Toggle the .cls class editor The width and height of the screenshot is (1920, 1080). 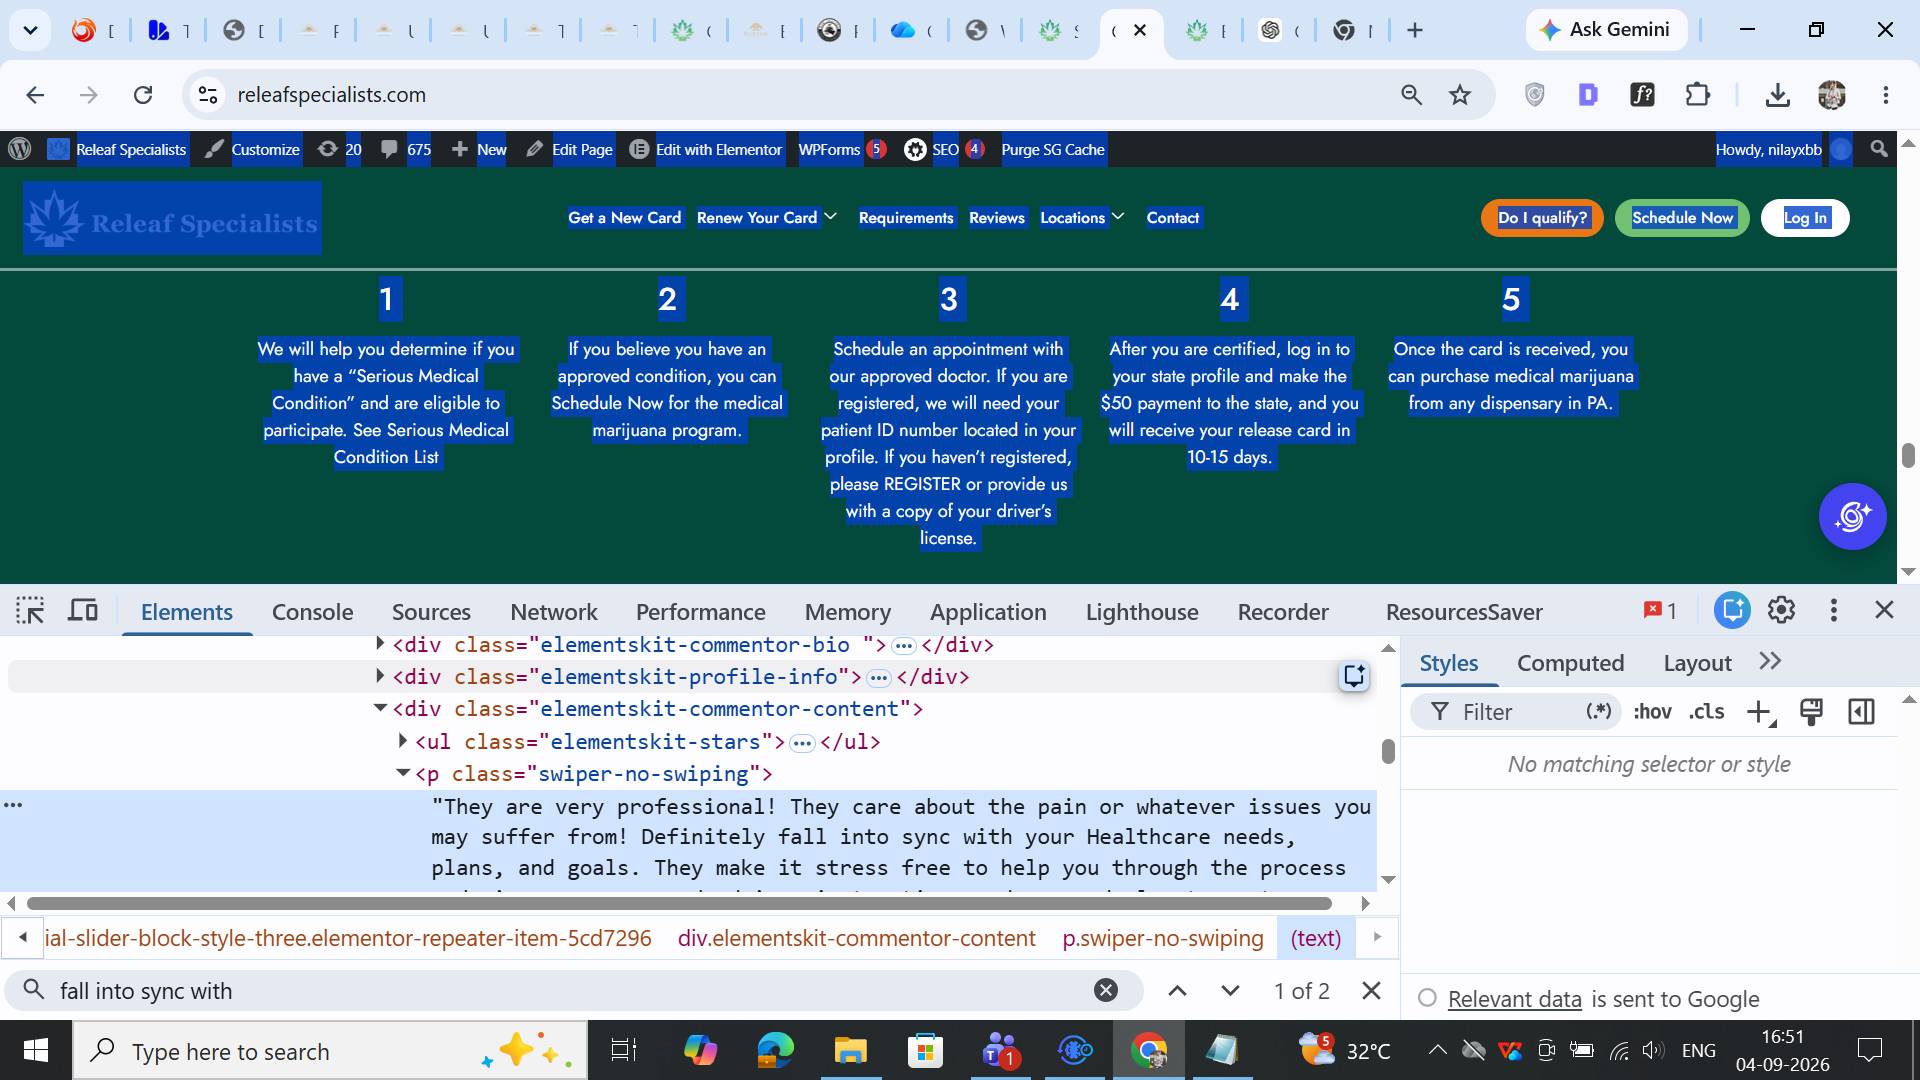pos(1706,711)
